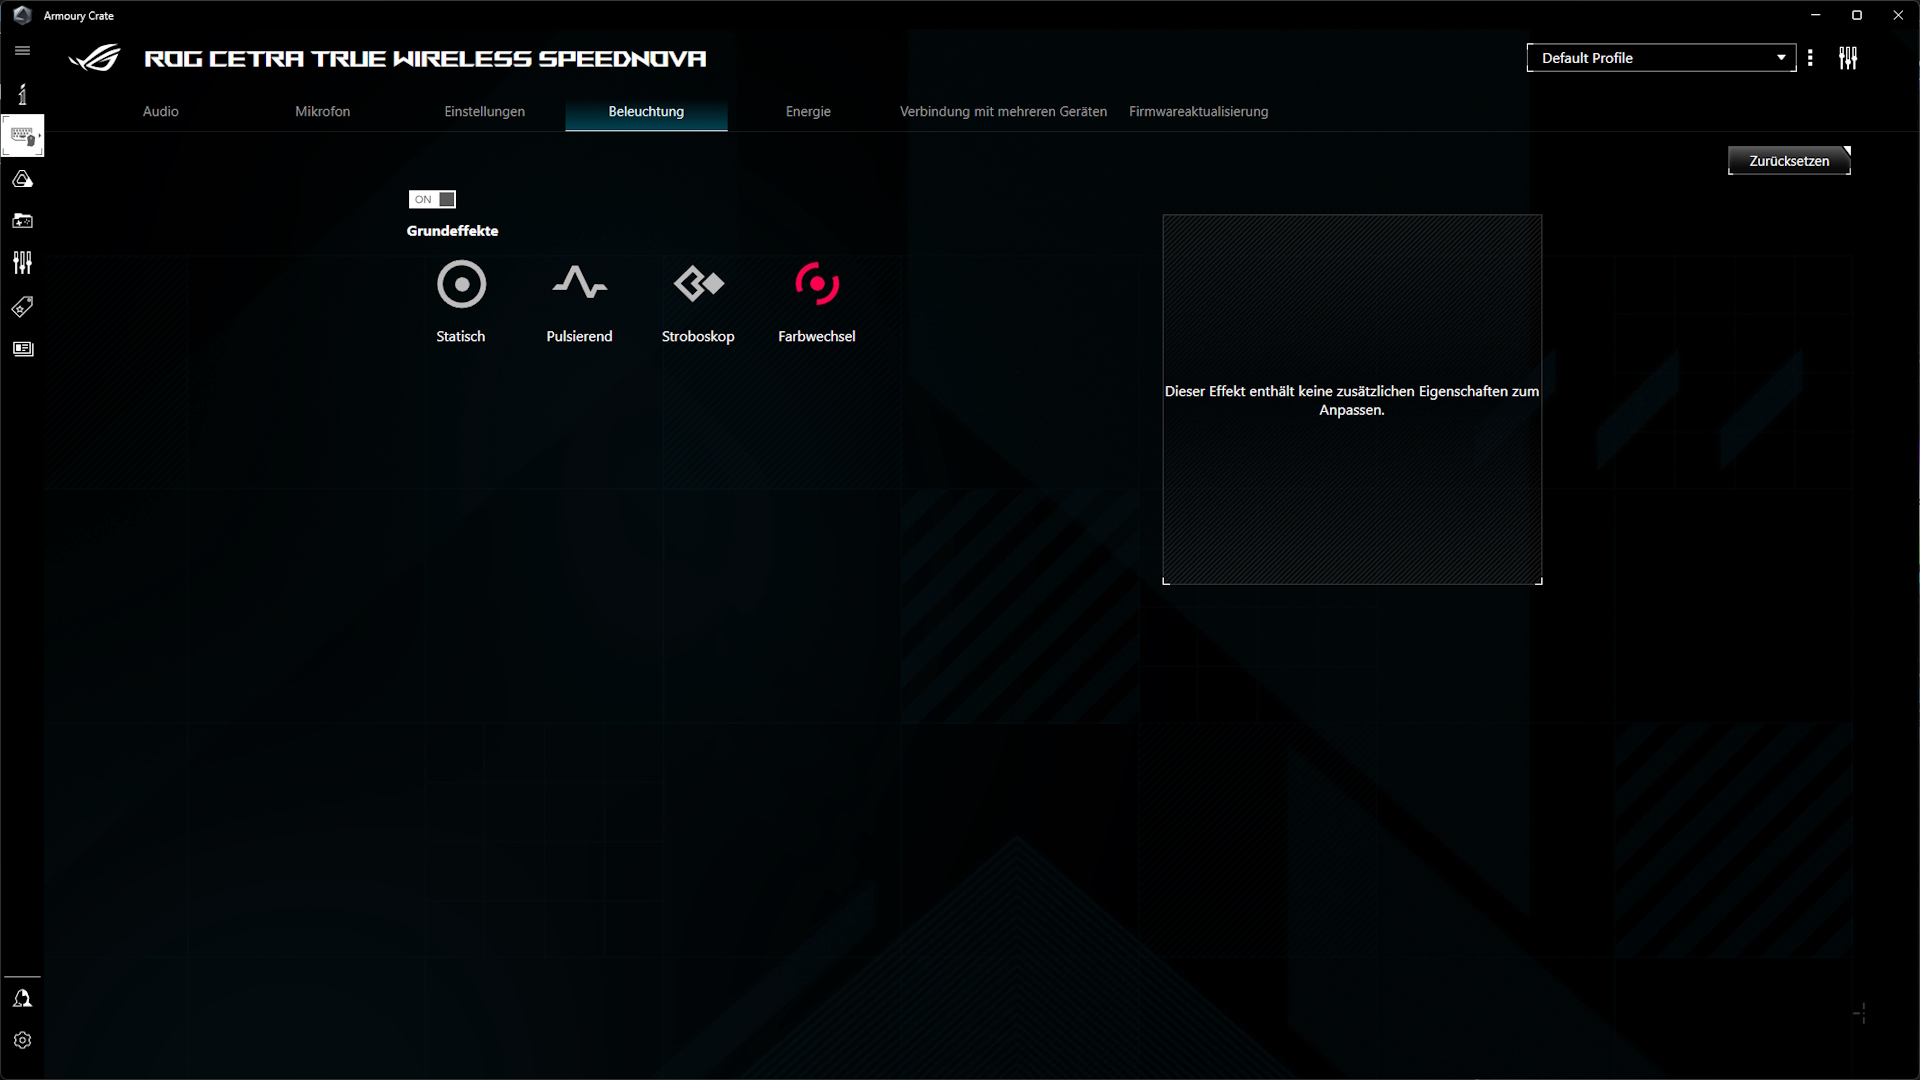
Task: Switch to the Mikrofon tab
Action: point(322,111)
